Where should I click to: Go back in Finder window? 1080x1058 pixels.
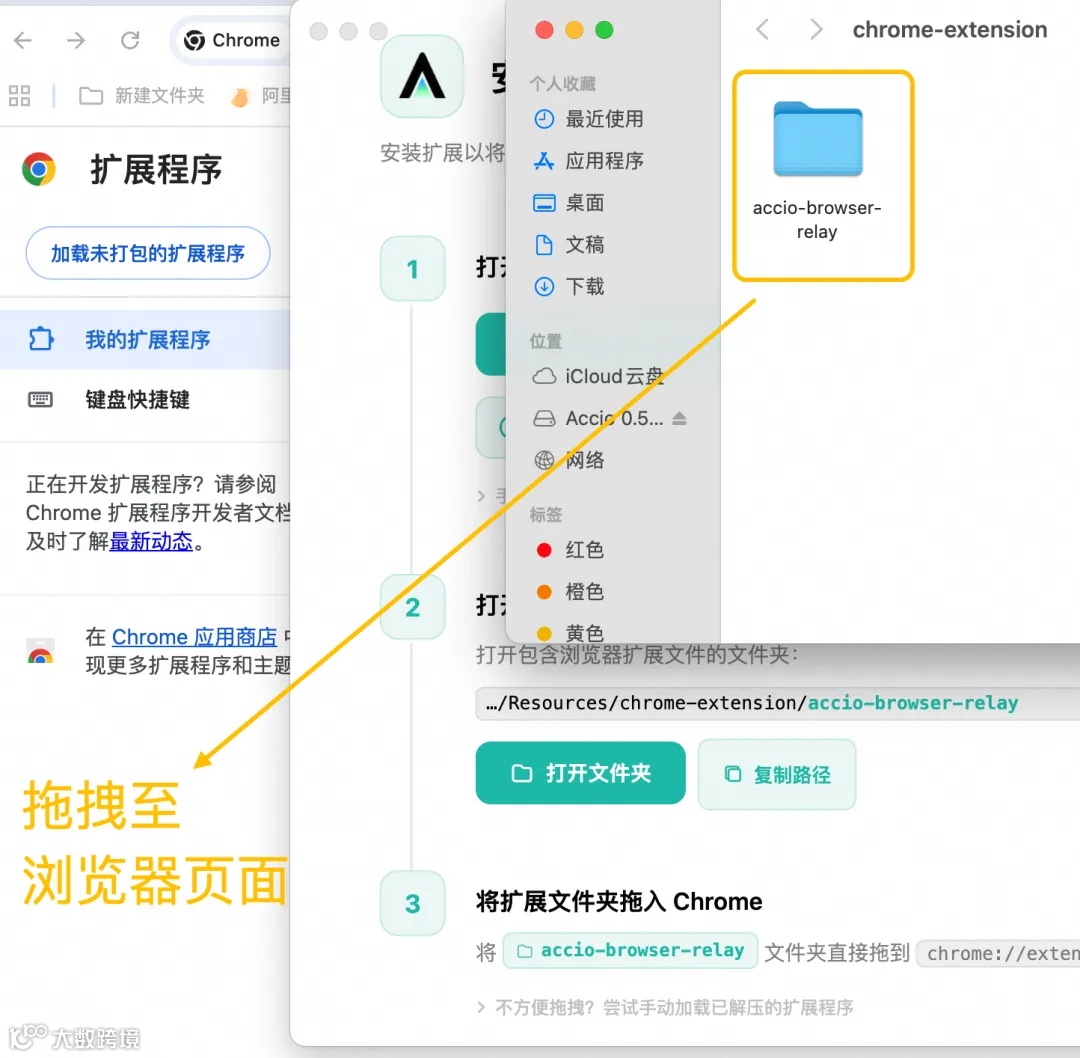coord(762,30)
